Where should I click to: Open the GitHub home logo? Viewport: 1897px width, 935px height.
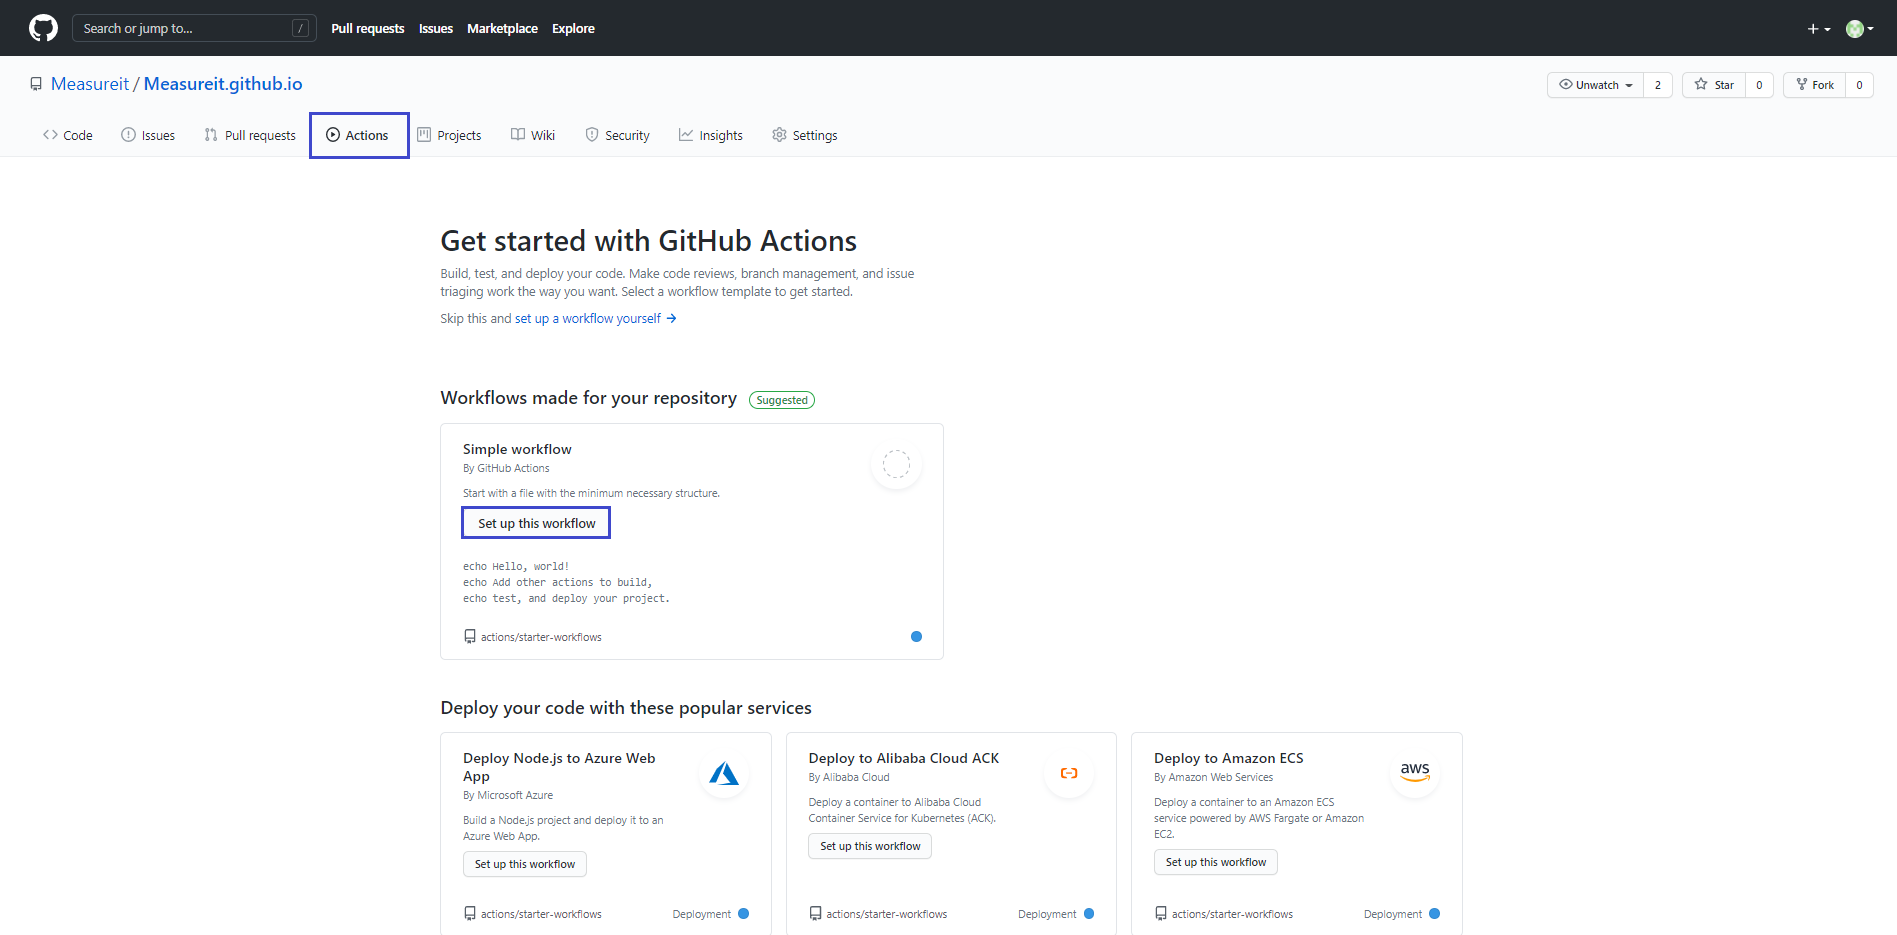pos(43,28)
